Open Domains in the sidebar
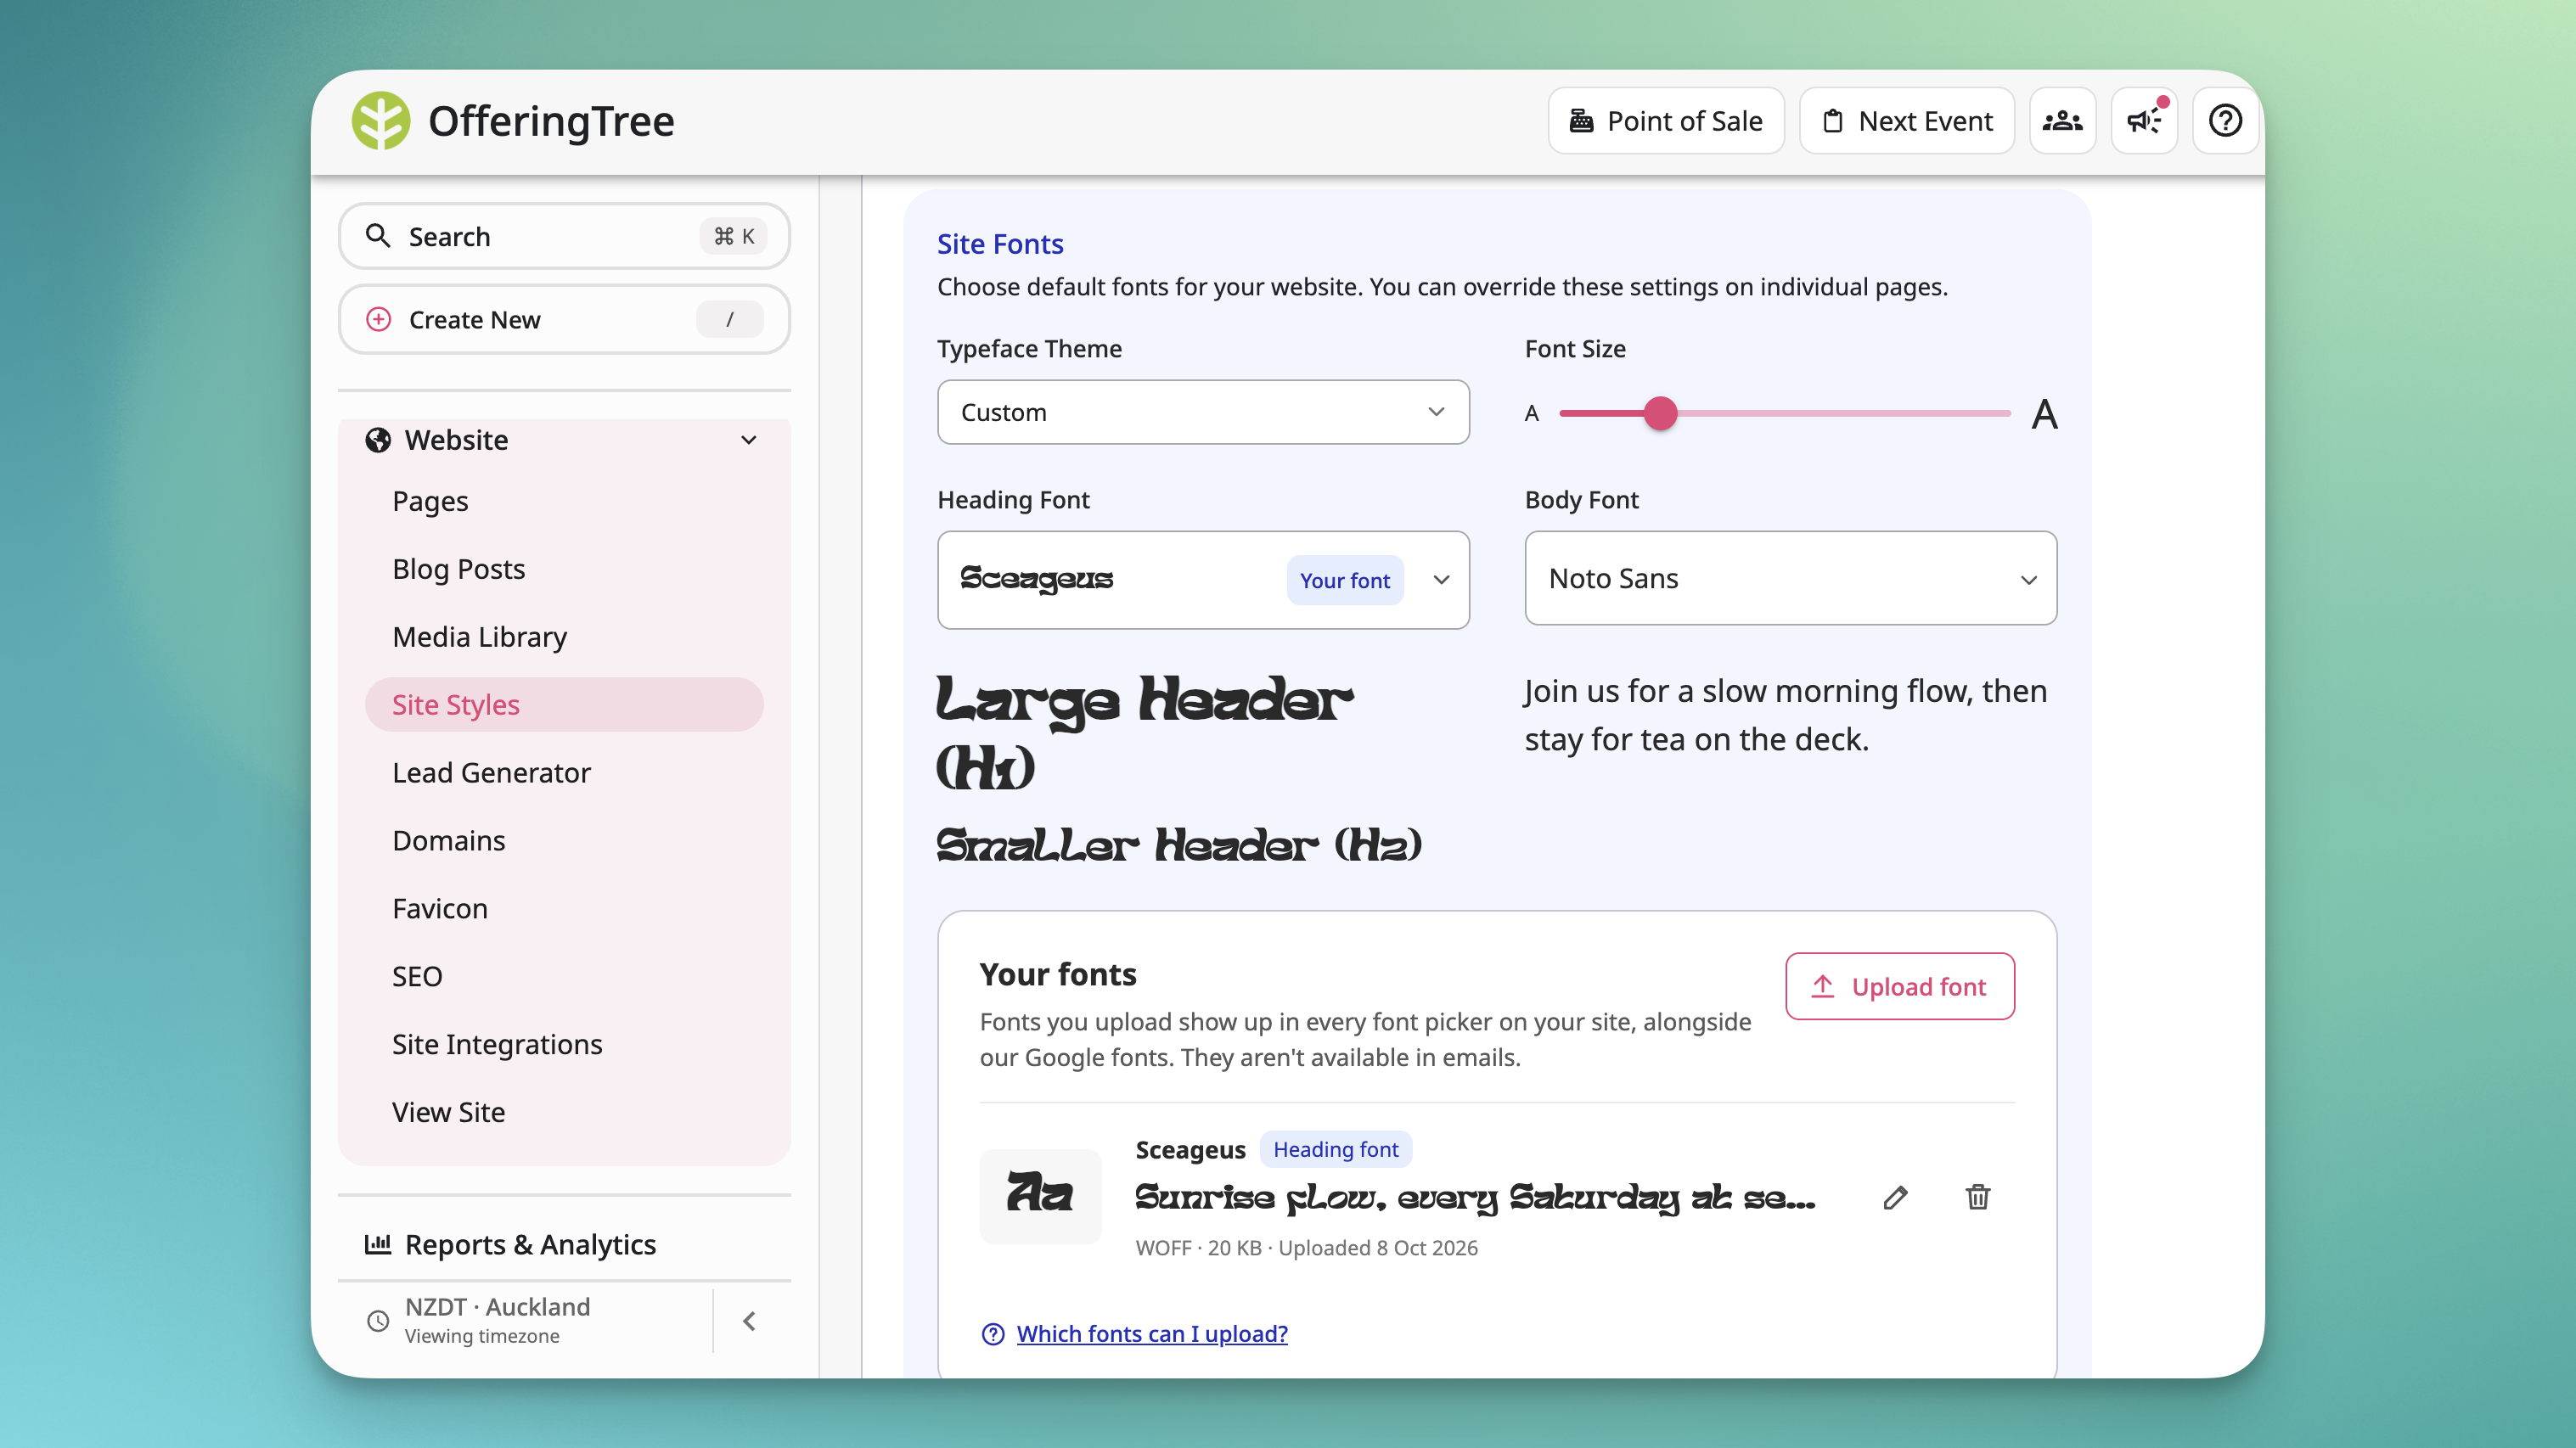 [x=448, y=841]
